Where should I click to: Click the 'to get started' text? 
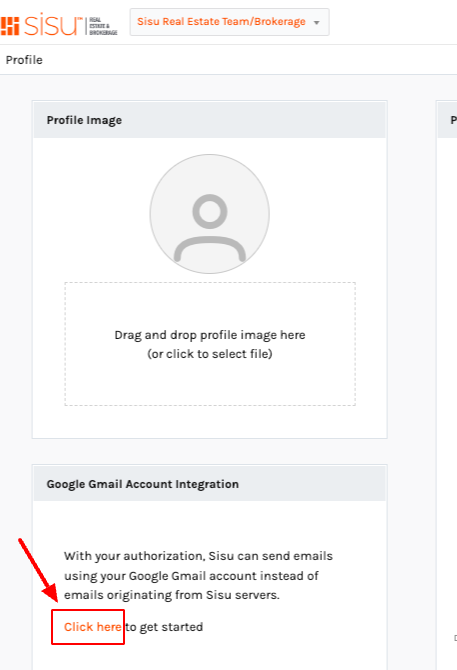tap(164, 627)
